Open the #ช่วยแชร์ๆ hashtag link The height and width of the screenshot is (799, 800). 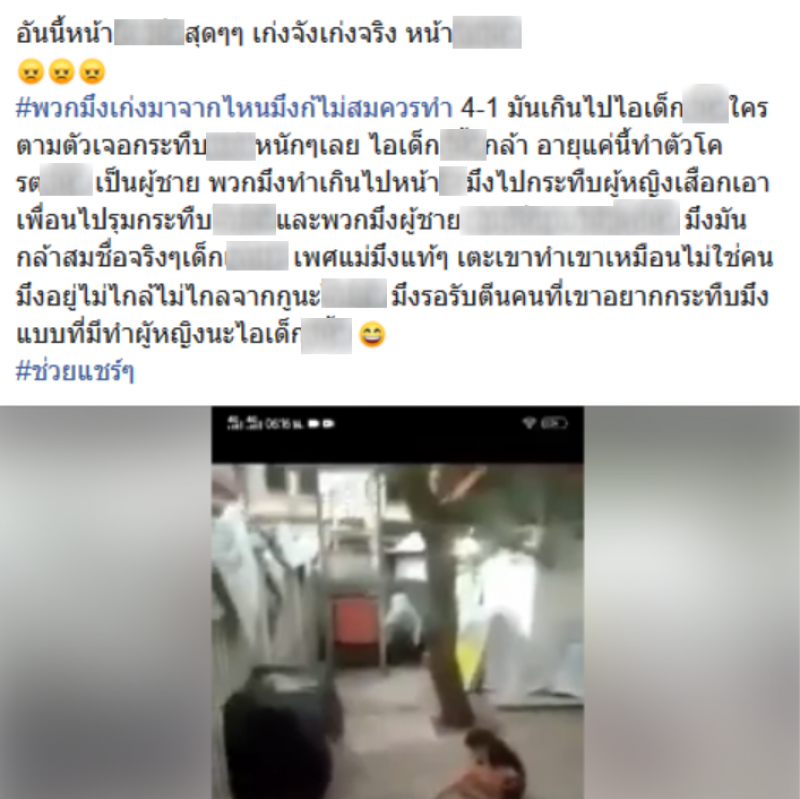coord(75,371)
